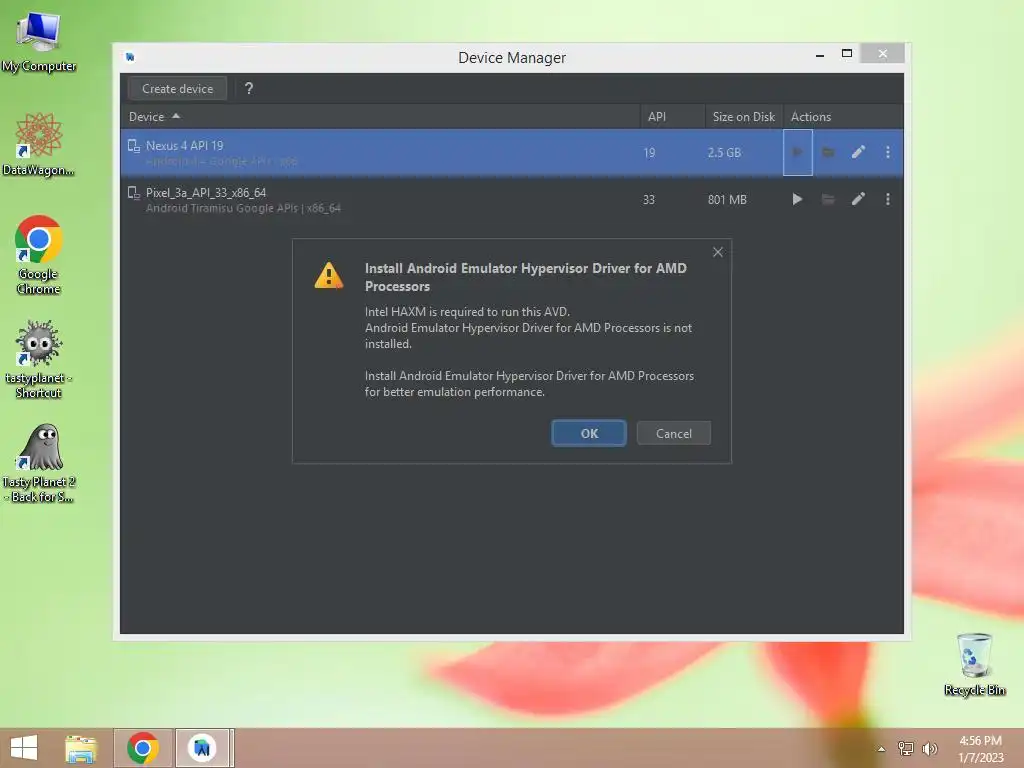
Task: Sort by Size on Disk column header
Action: tap(744, 117)
